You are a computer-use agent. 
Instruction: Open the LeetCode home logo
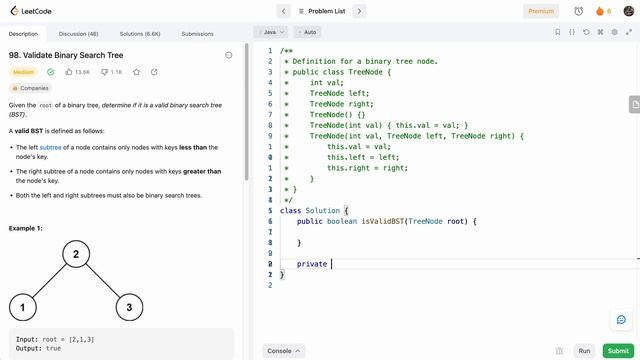[31, 11]
